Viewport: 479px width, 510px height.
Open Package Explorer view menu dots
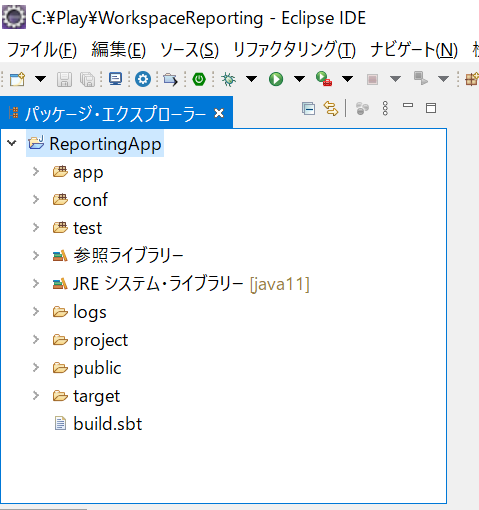pyautogui.click(x=385, y=109)
